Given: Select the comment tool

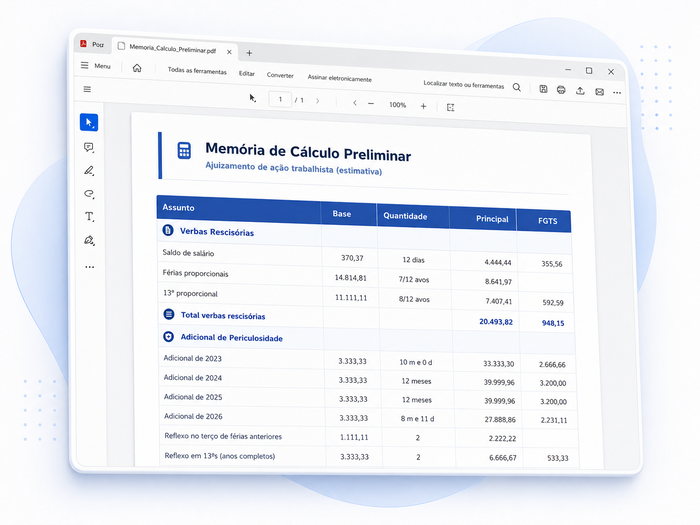Looking at the screenshot, I should coord(89,147).
